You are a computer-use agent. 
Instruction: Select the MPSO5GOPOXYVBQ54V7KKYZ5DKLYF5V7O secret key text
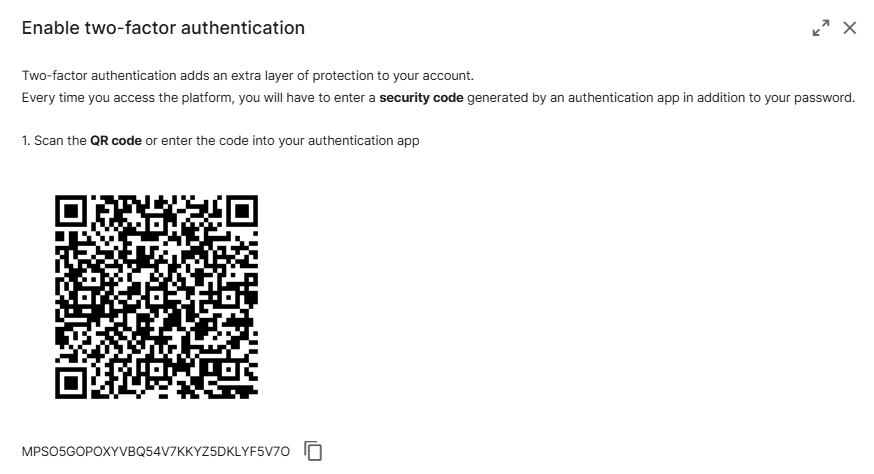(x=155, y=452)
